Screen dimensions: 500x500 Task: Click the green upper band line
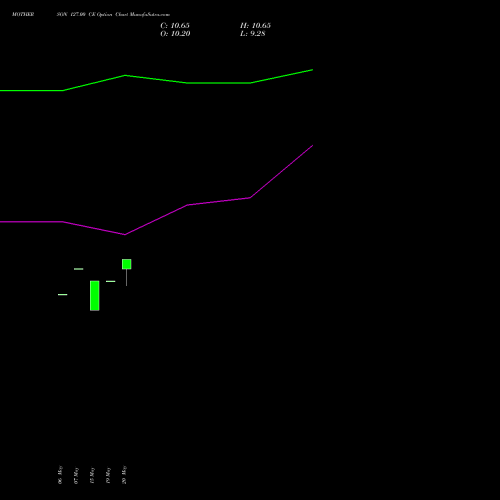click(156, 79)
